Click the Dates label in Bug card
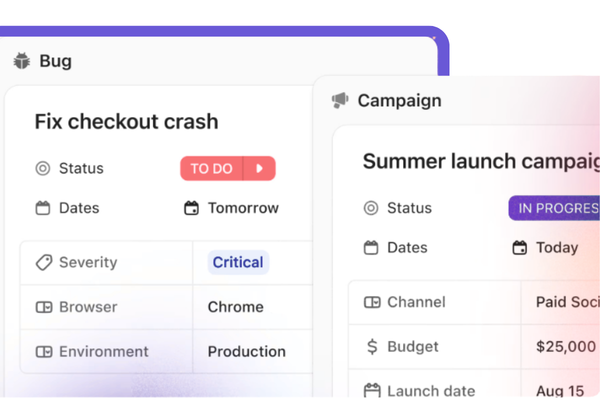 coord(79,208)
